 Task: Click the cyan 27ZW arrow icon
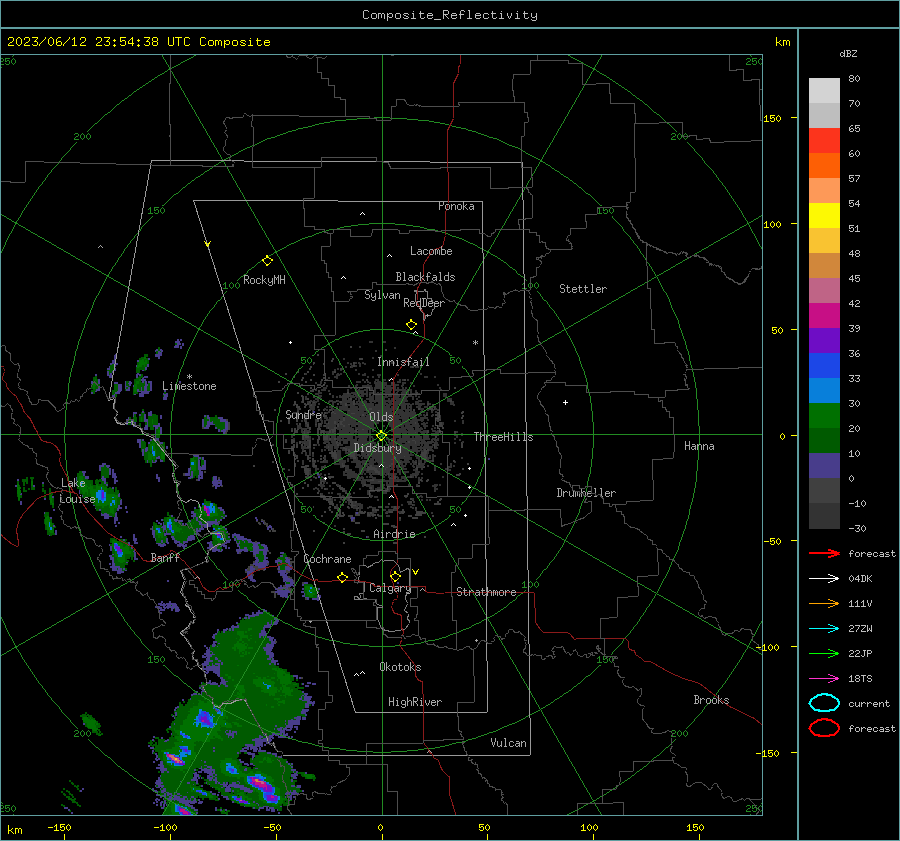(824, 629)
